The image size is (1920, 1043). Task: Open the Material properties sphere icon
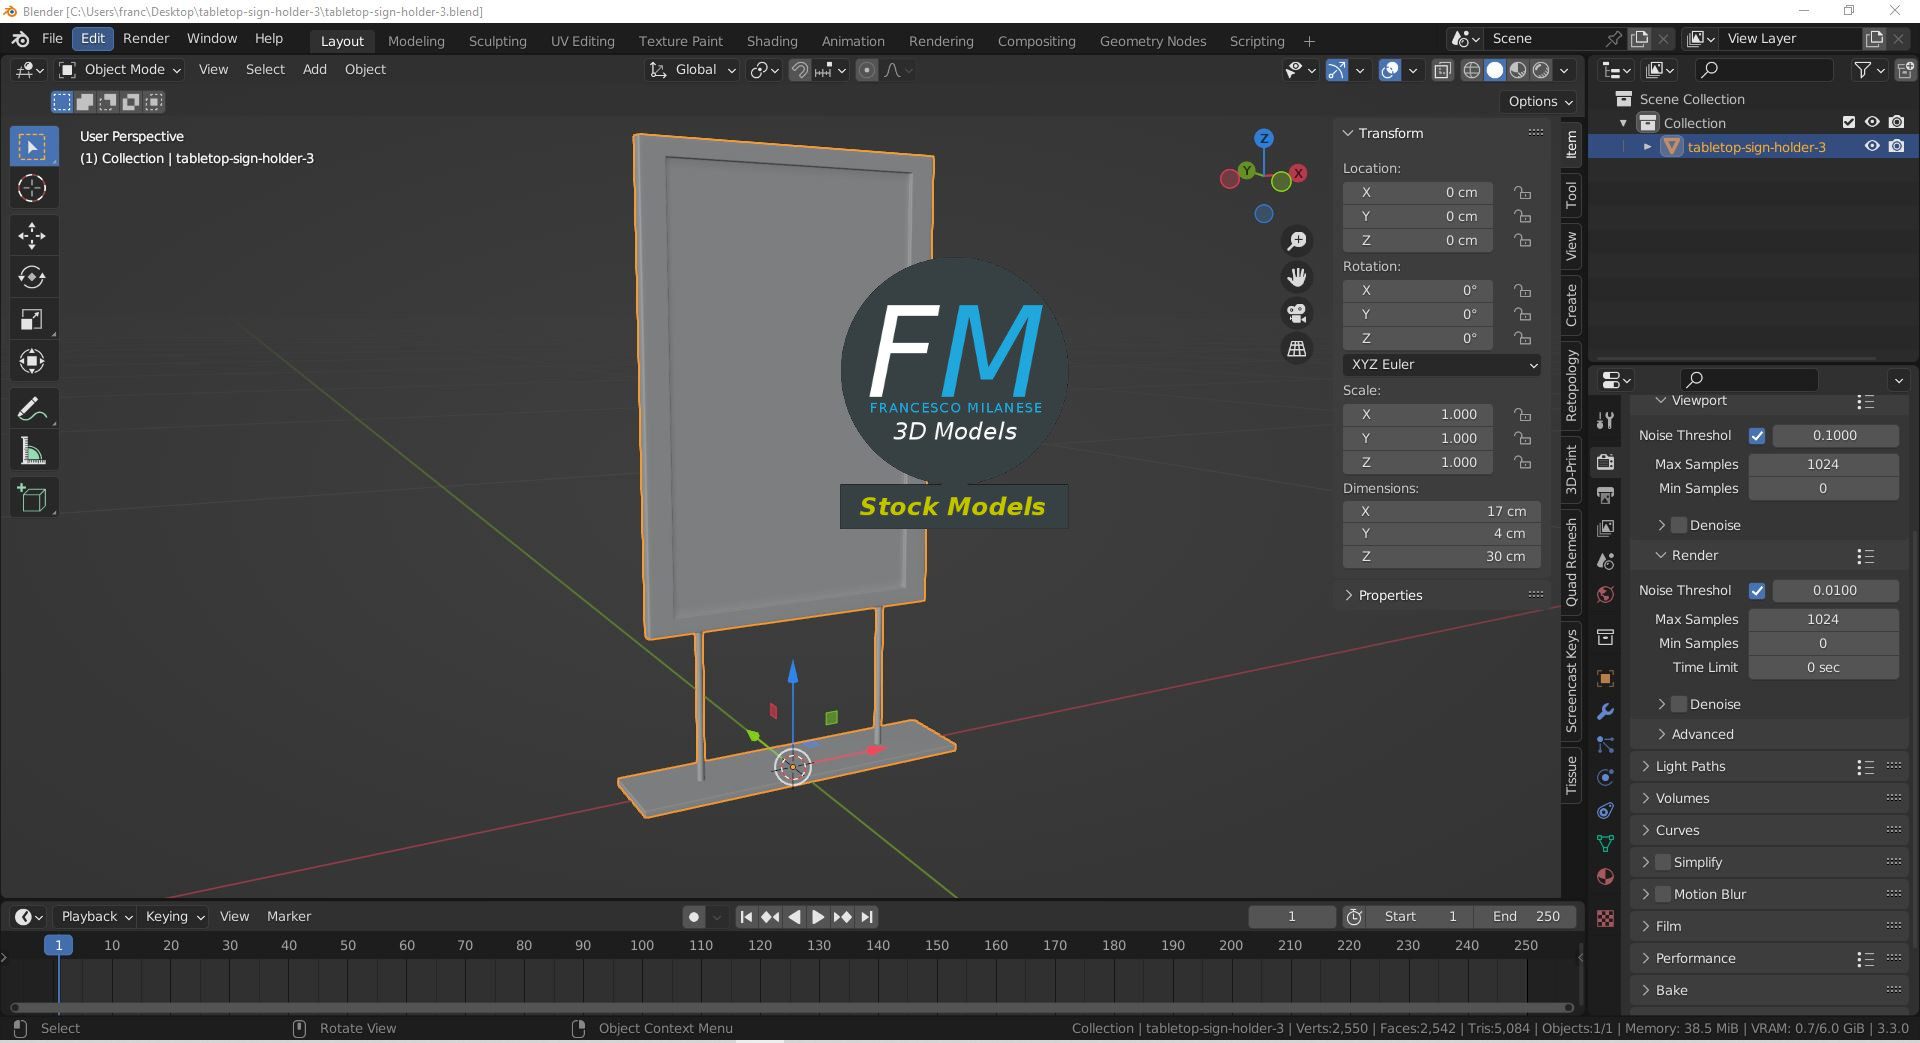[1606, 876]
